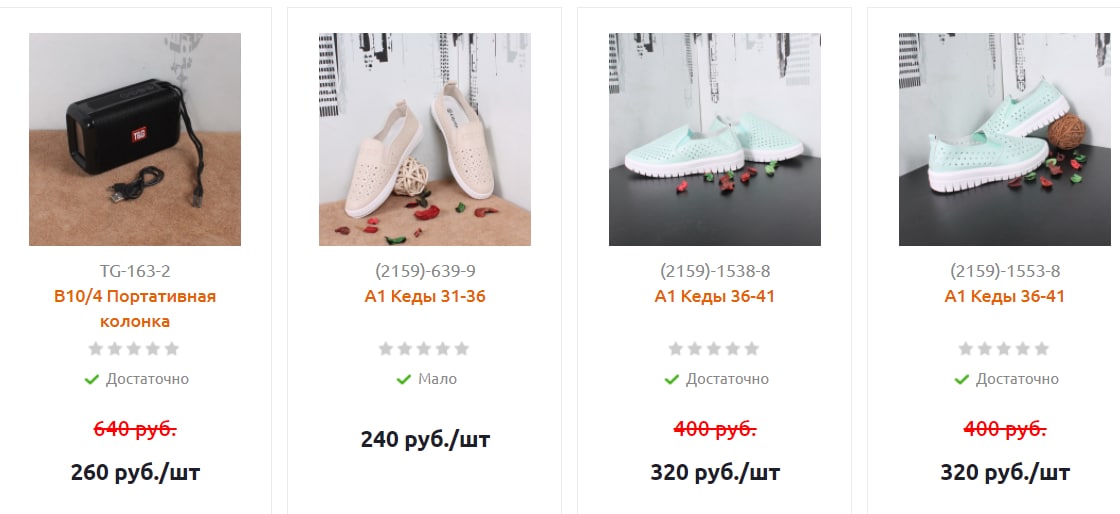
Task: Click the '240 руб./шт' price label
Action: coord(425,439)
